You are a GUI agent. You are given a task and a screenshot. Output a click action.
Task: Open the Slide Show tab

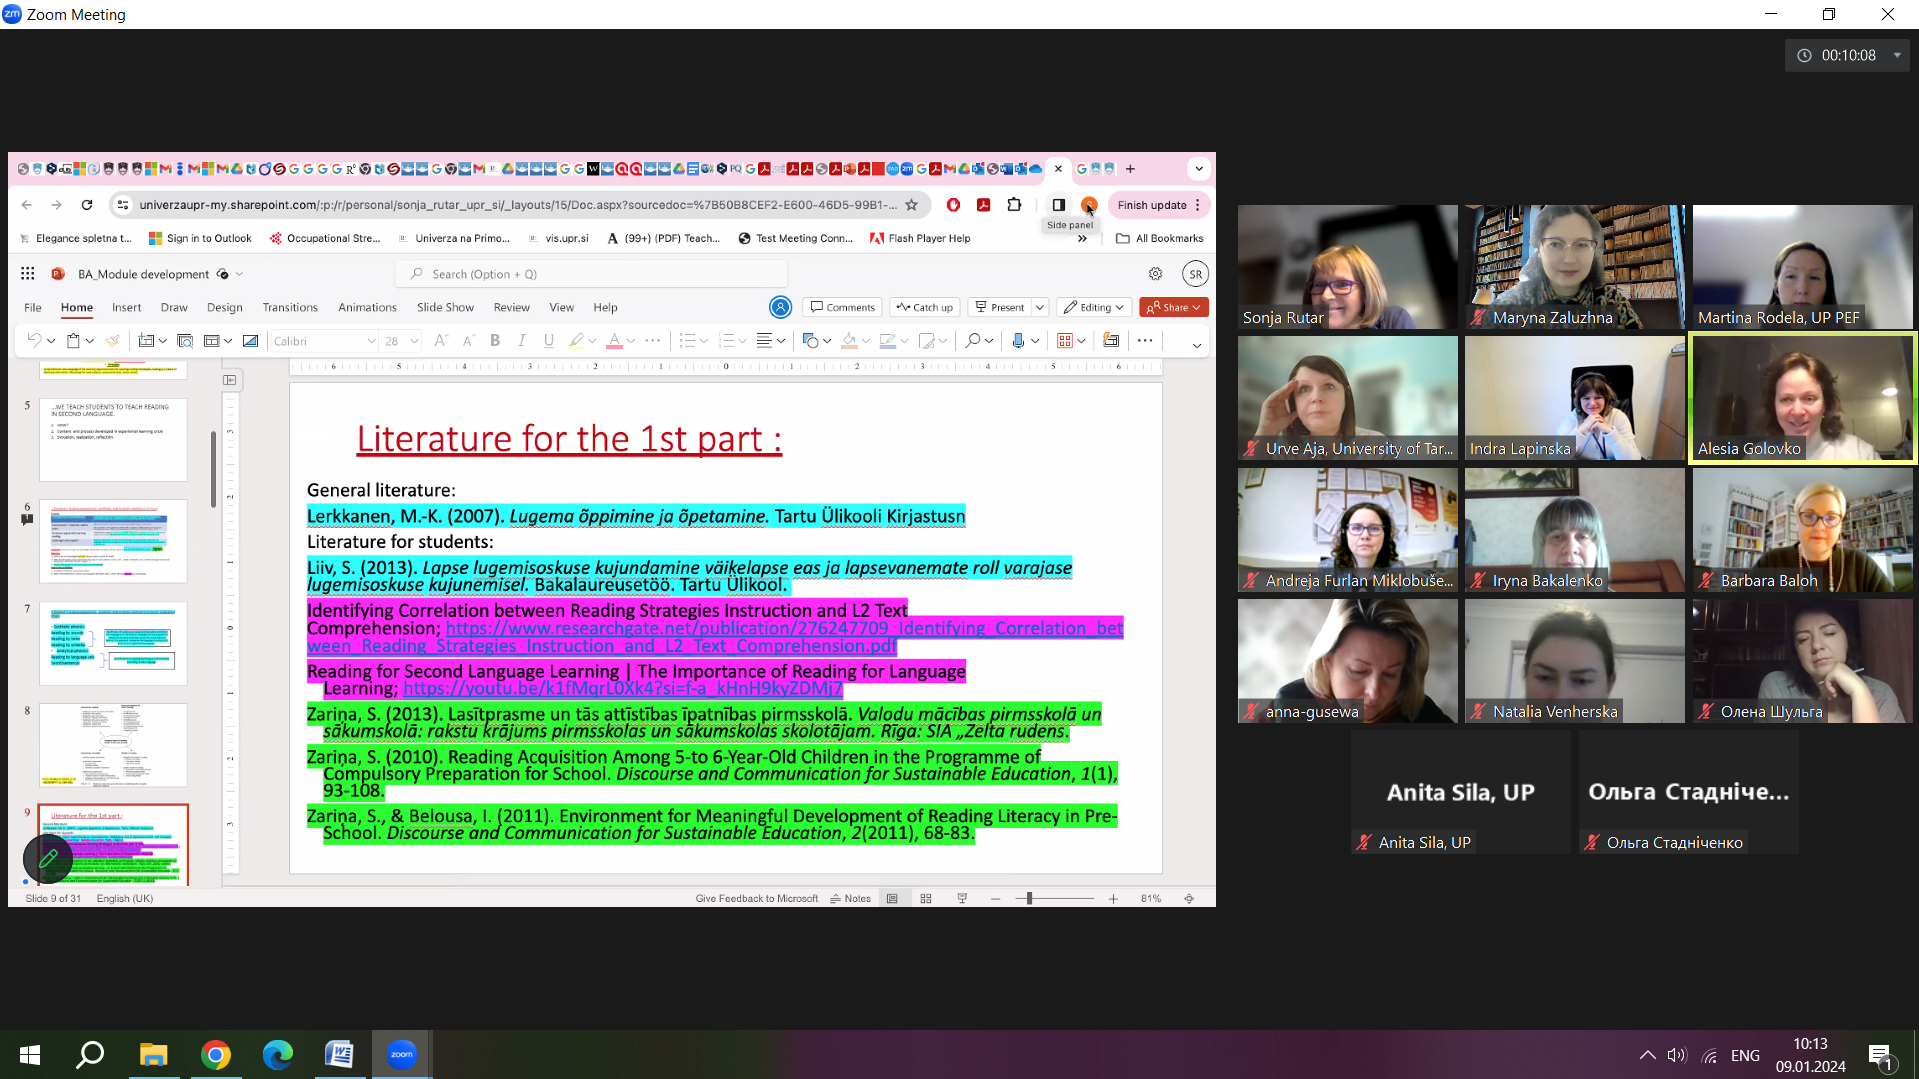[x=445, y=307]
